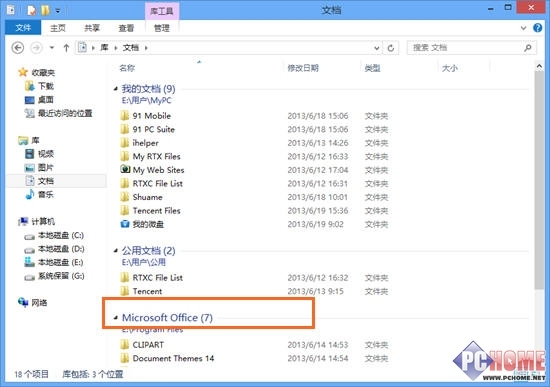Screen dimensions: 550x387
Task: Open 系统保留 (G:) drive
Action: pyautogui.click(x=61, y=276)
